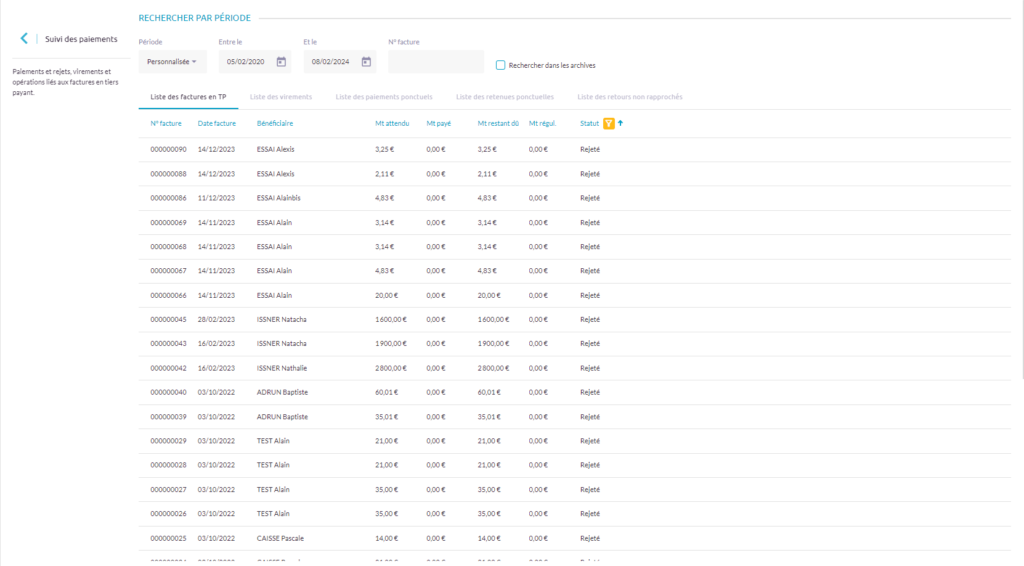Click inside the N° facture search field
The width and height of the screenshot is (1024, 566).
[435, 62]
